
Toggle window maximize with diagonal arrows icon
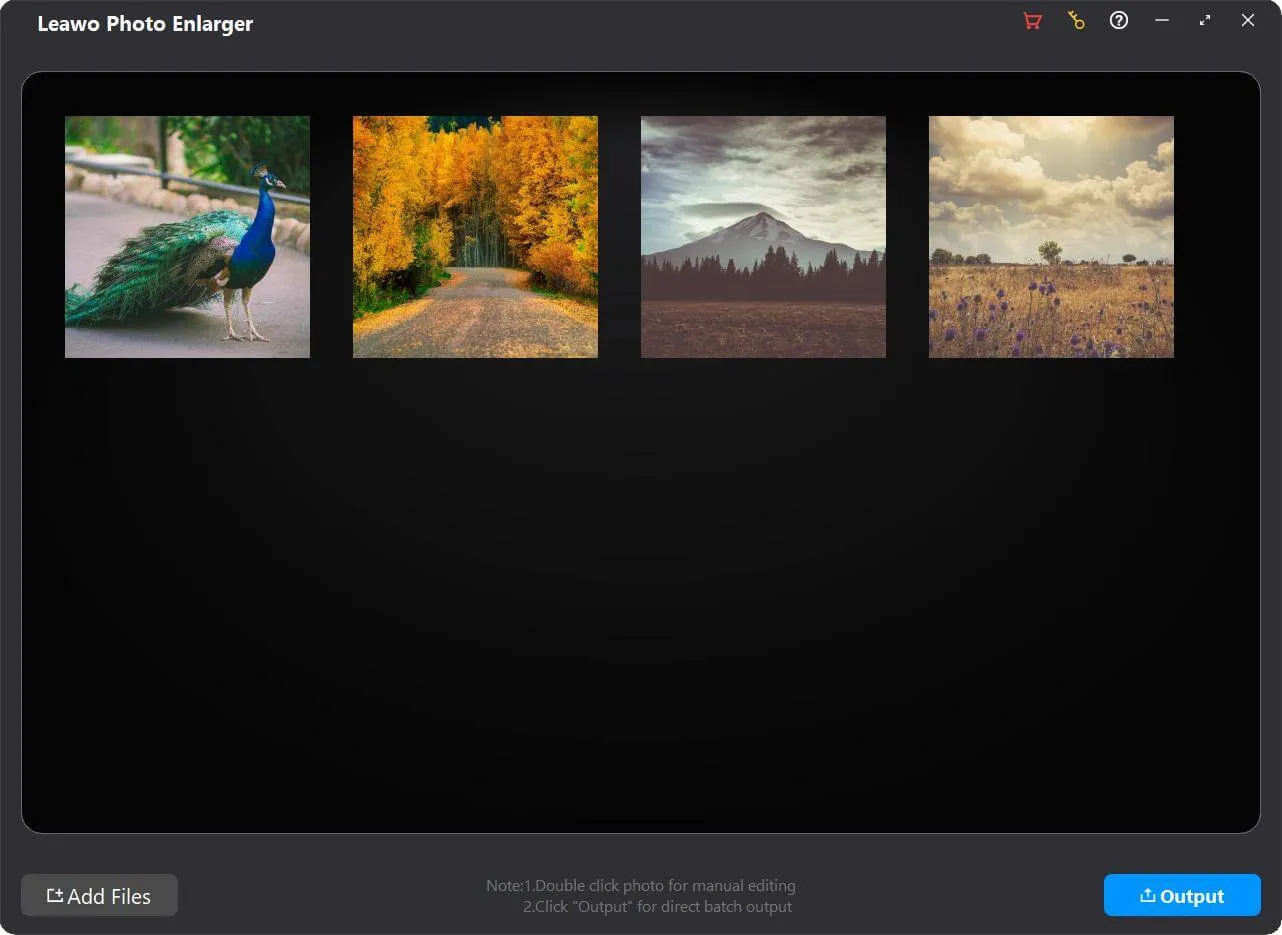pos(1205,20)
